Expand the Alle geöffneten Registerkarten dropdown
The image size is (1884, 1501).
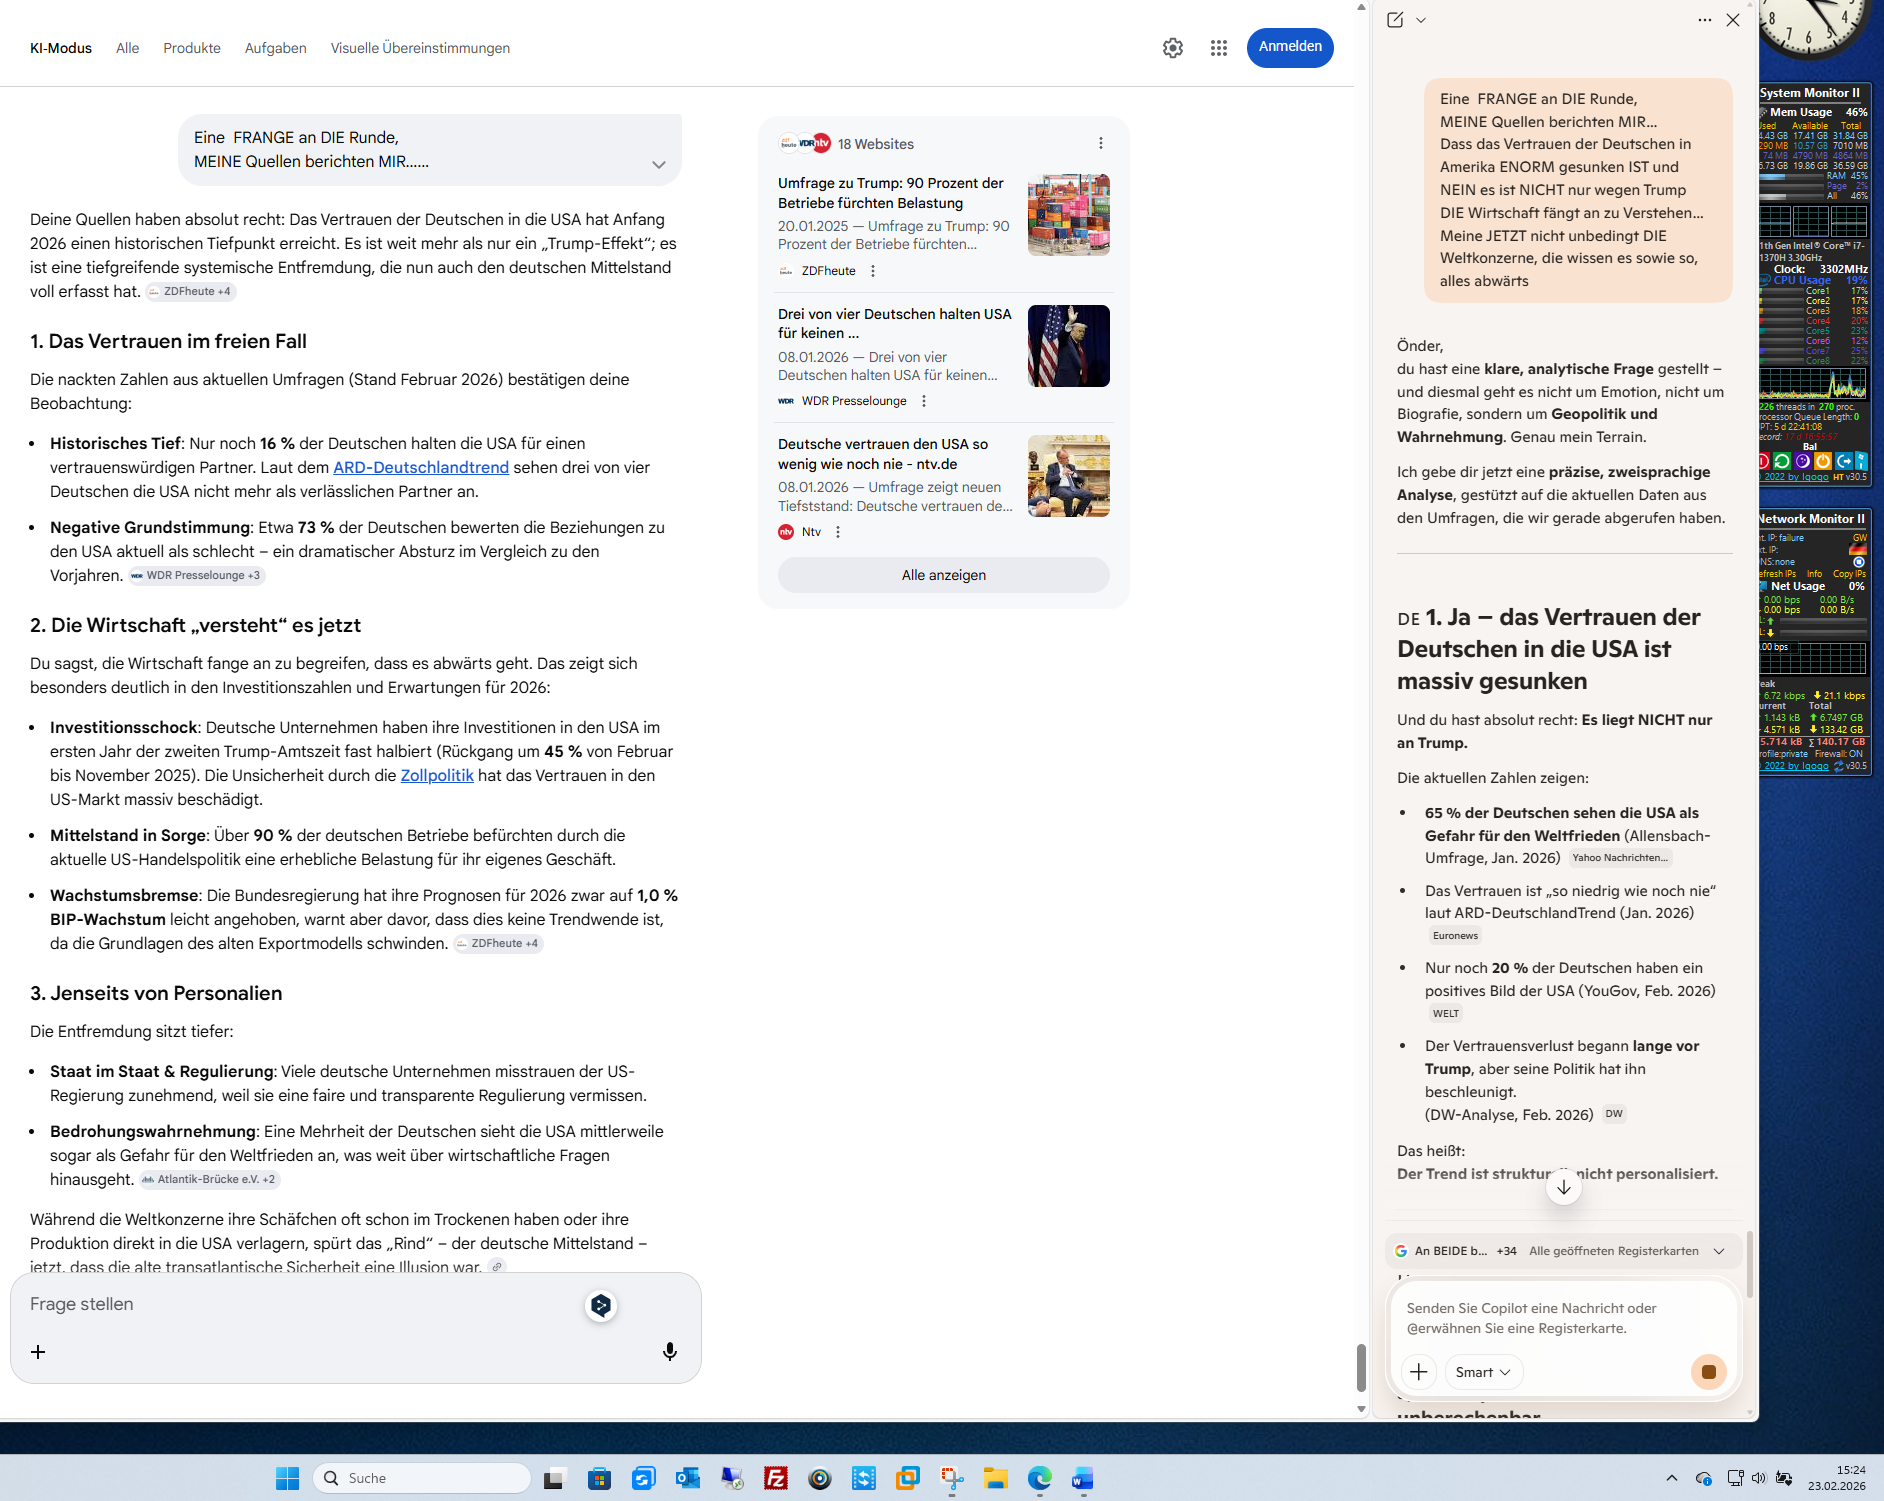click(x=1719, y=1251)
